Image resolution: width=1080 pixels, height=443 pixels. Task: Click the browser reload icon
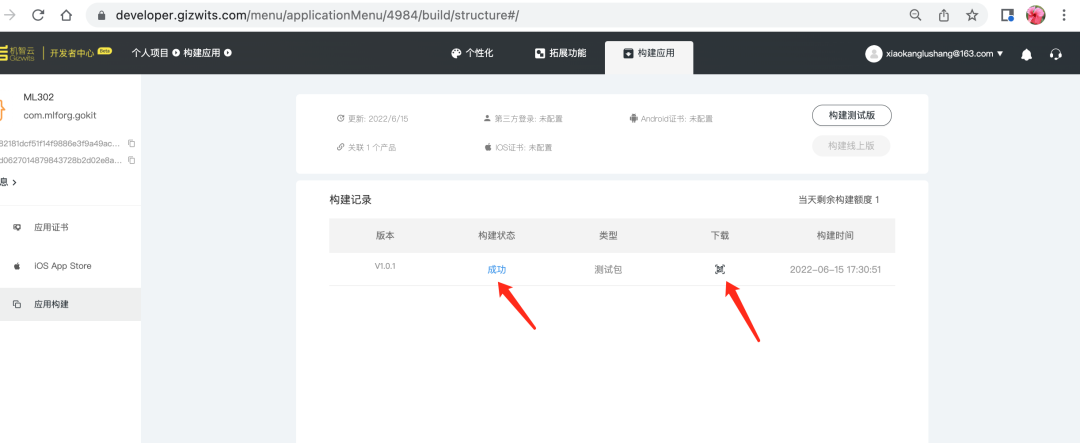point(38,15)
